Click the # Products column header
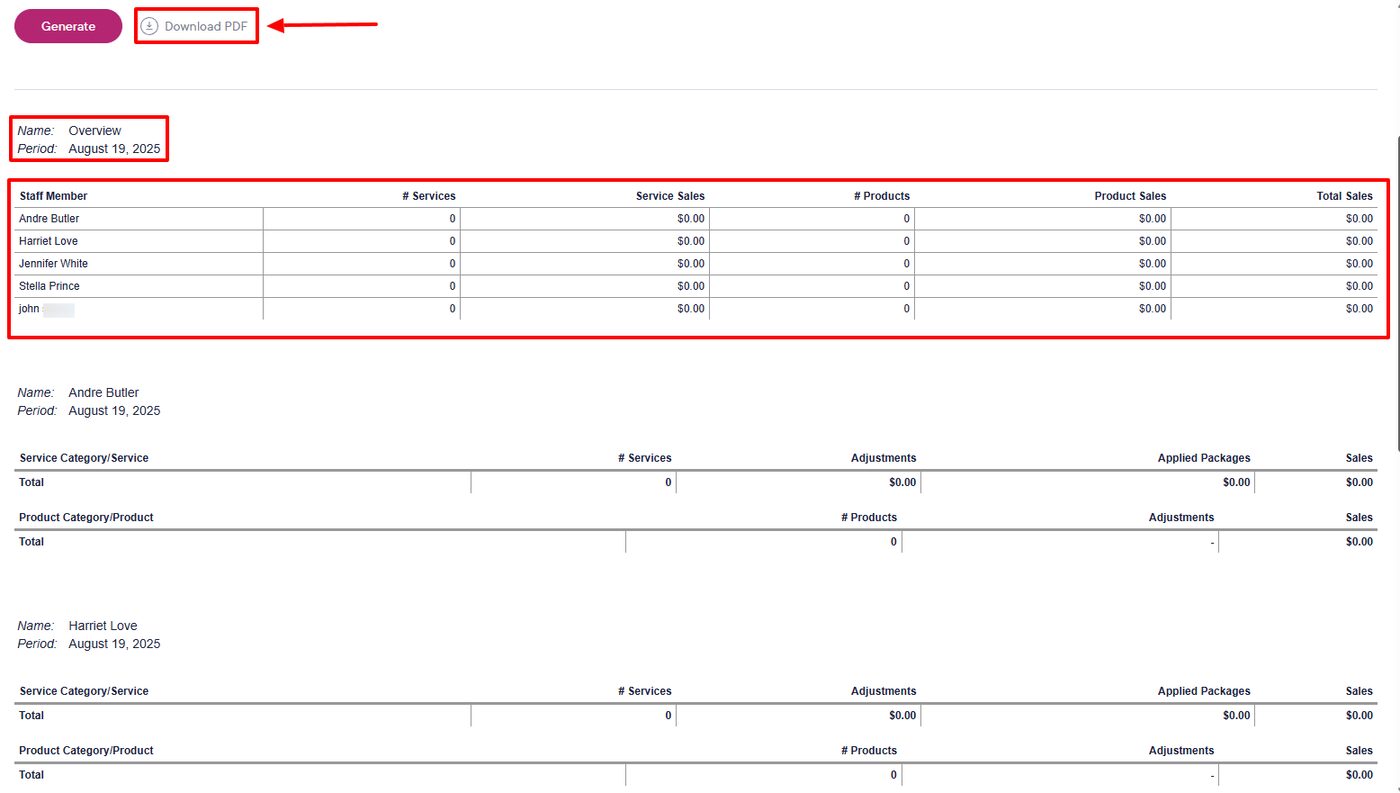Image resolution: width=1400 pixels, height=793 pixels. tap(882, 196)
